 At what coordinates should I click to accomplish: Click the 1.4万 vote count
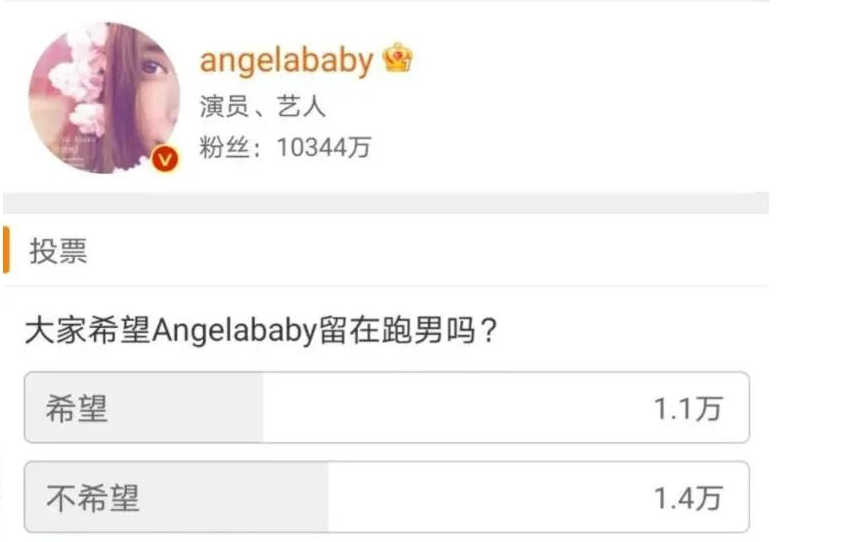tap(688, 498)
